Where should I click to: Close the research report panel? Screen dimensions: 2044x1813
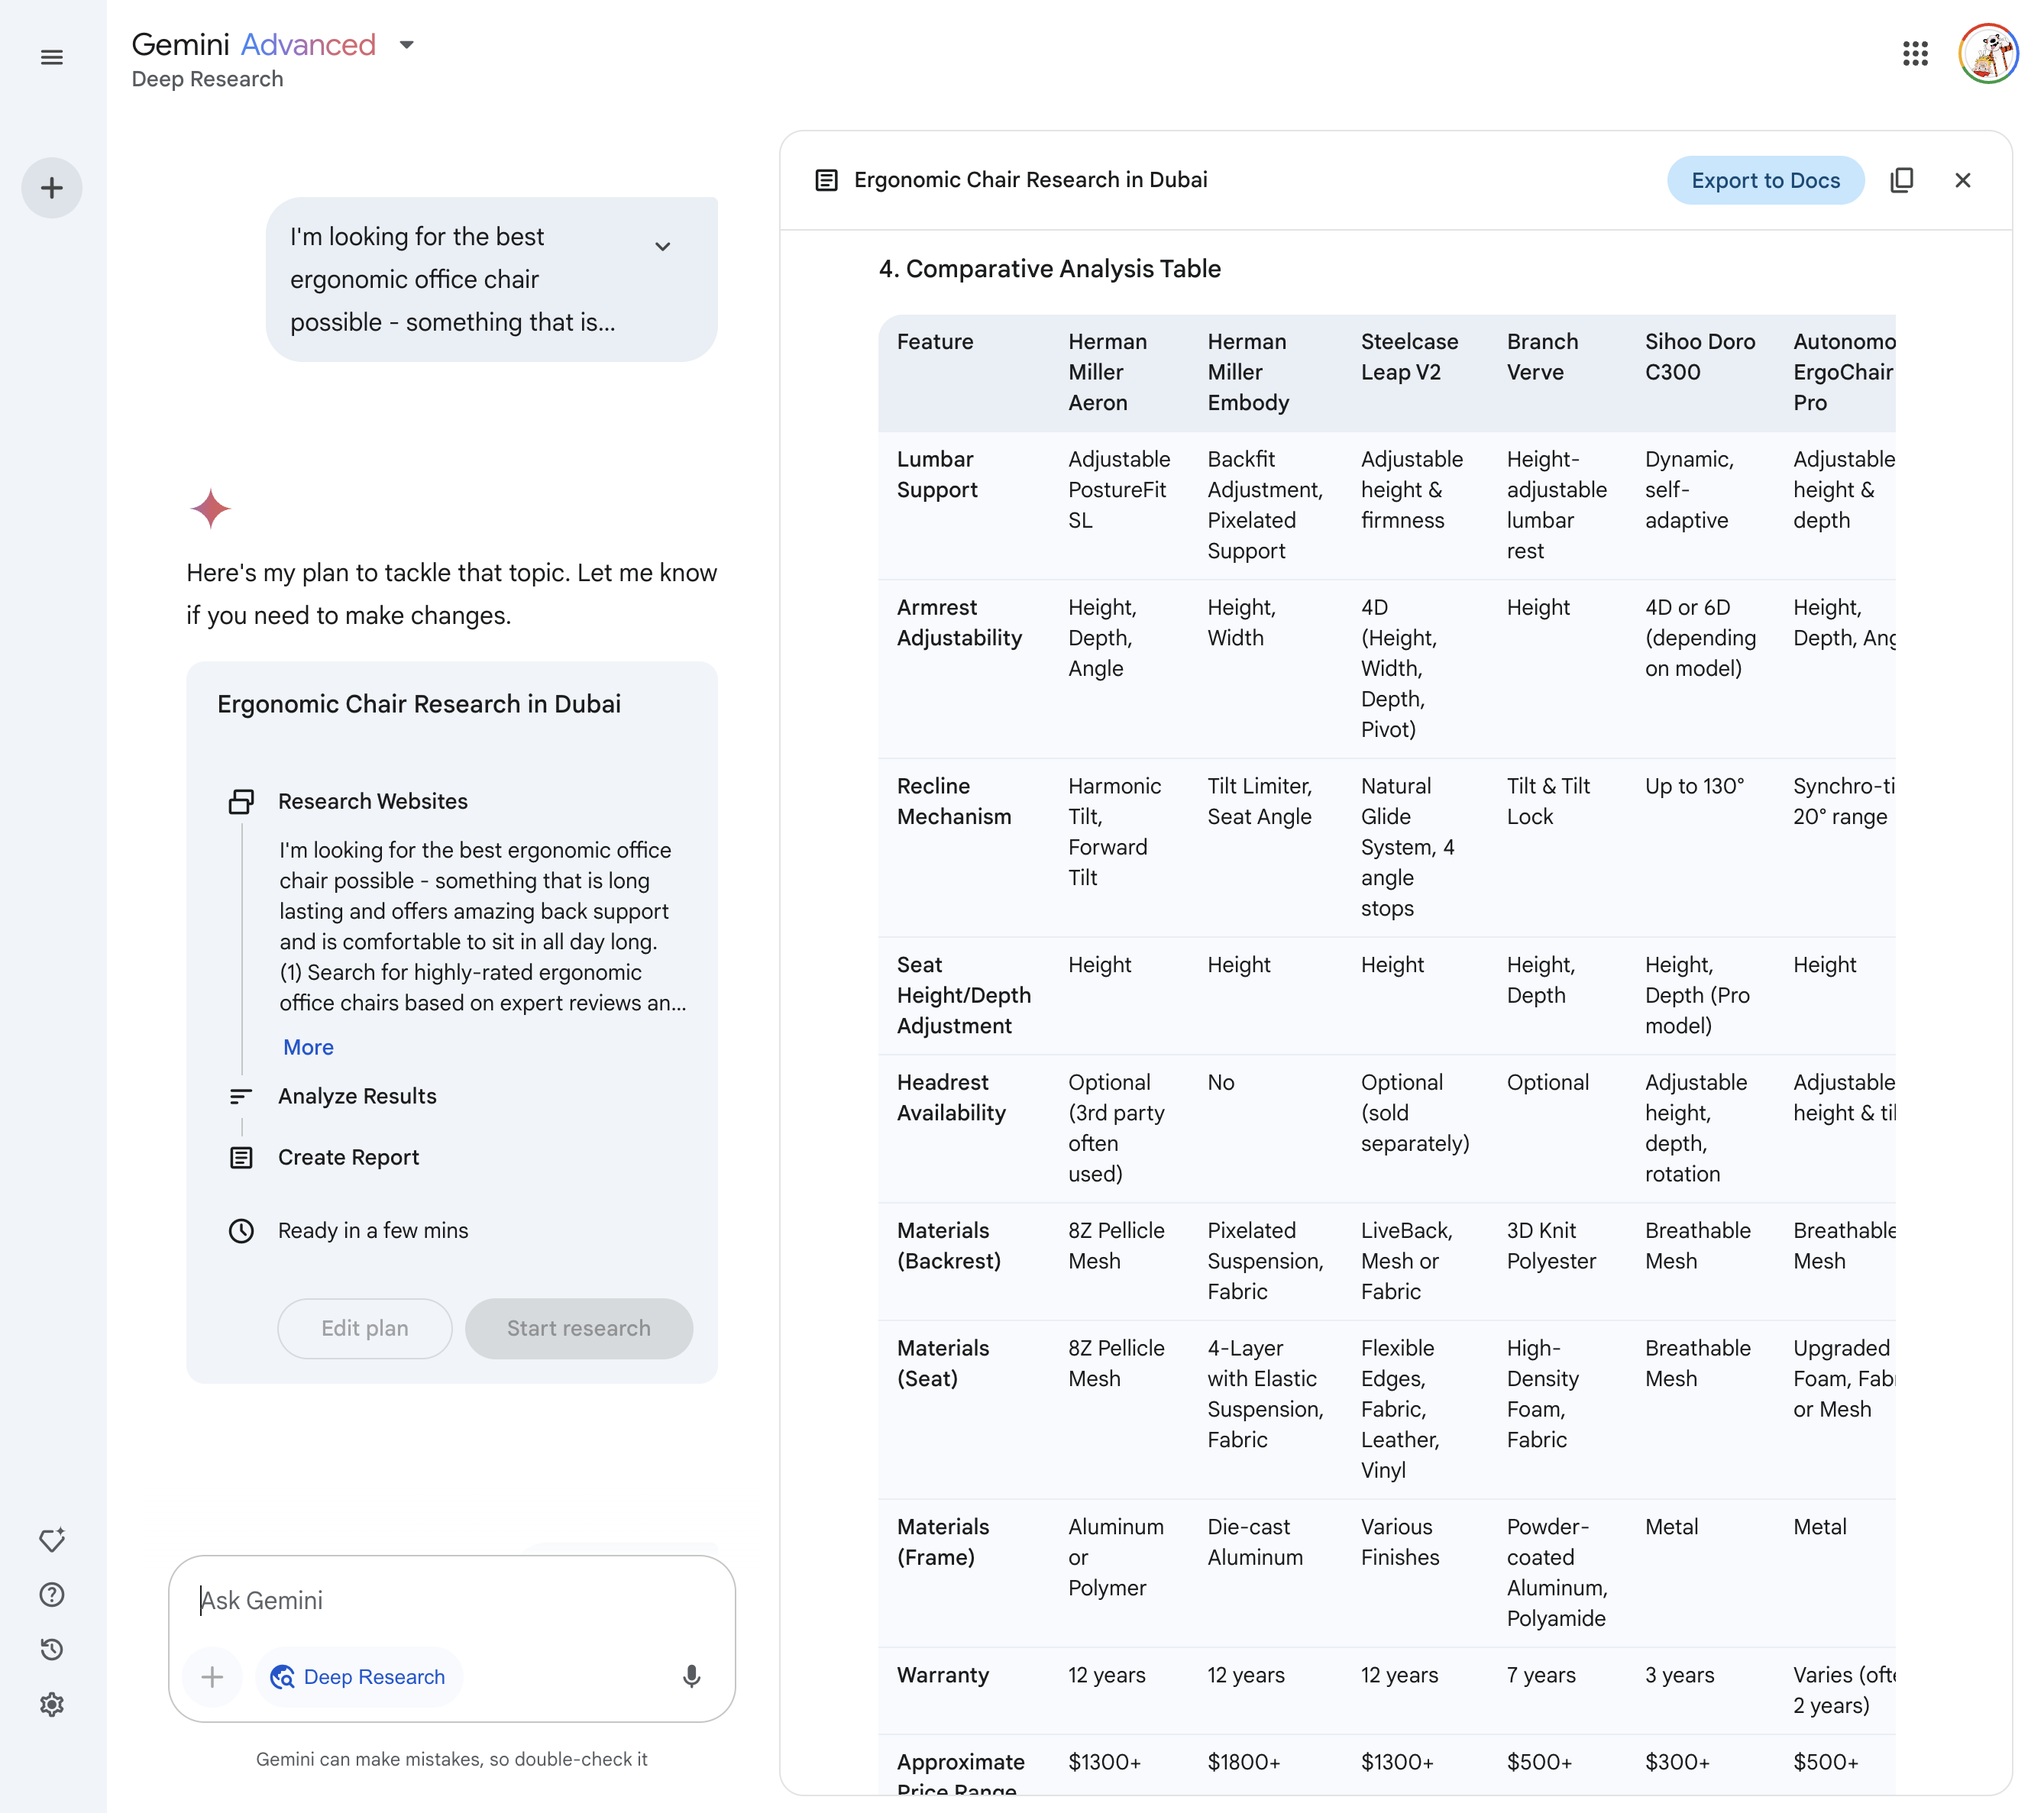pos(1962,180)
